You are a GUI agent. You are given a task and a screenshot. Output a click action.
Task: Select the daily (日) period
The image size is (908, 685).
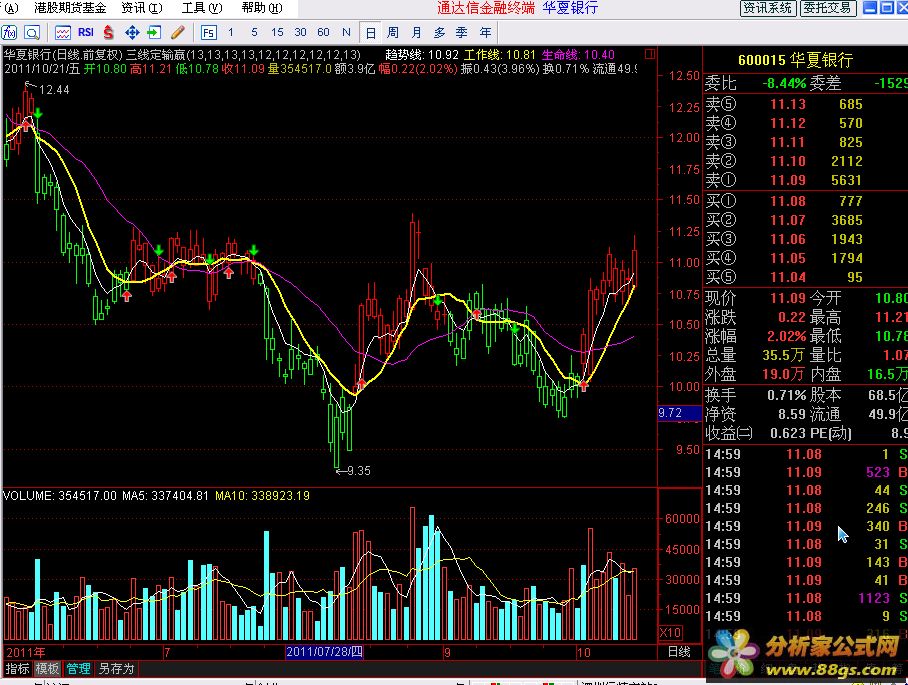pos(371,33)
